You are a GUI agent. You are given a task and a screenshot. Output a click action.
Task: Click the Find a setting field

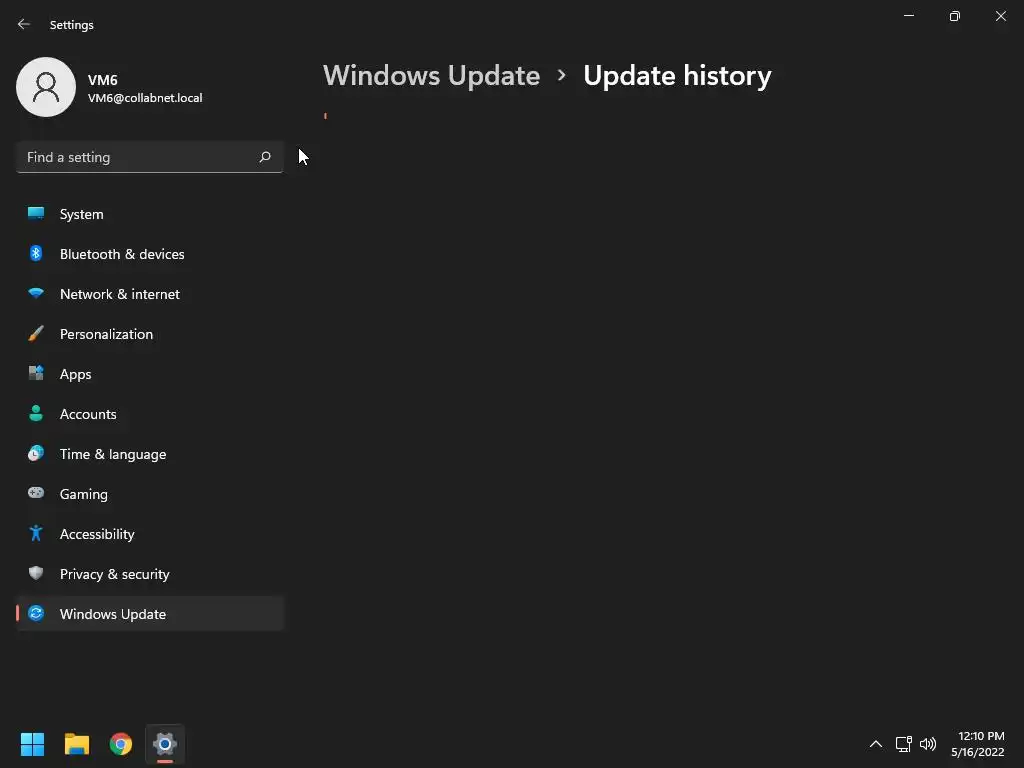click(x=150, y=157)
